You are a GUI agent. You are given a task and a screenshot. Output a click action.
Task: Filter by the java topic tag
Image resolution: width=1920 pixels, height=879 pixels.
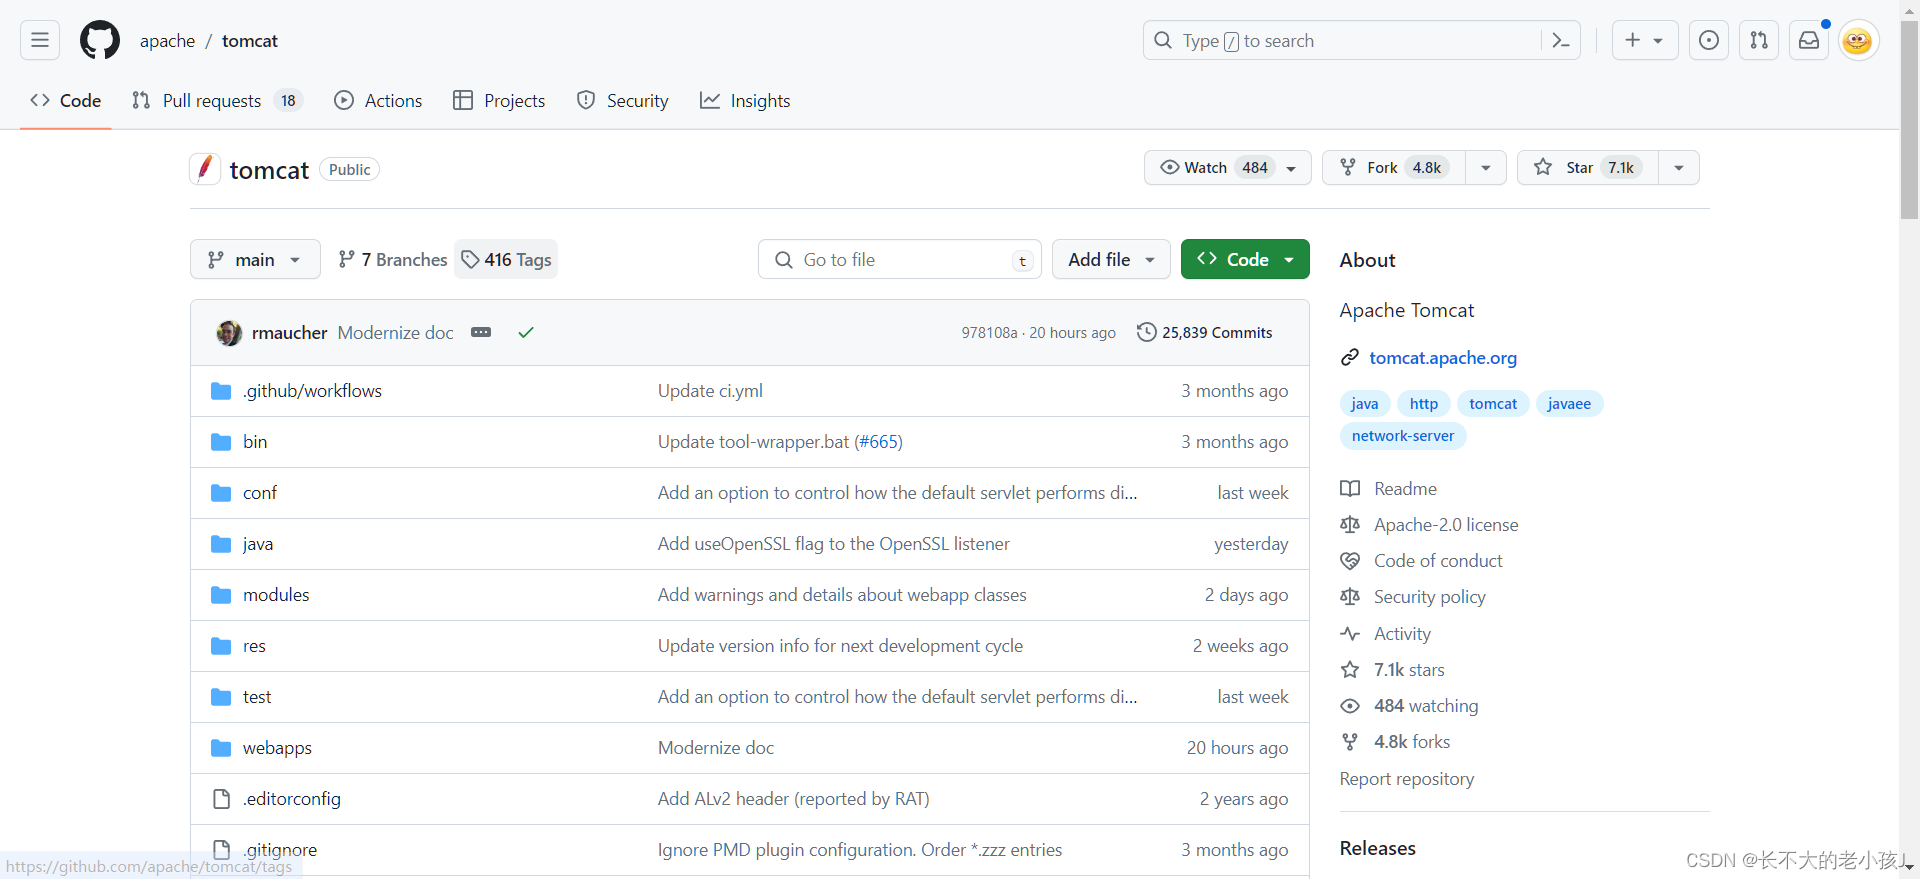pyautogui.click(x=1364, y=404)
